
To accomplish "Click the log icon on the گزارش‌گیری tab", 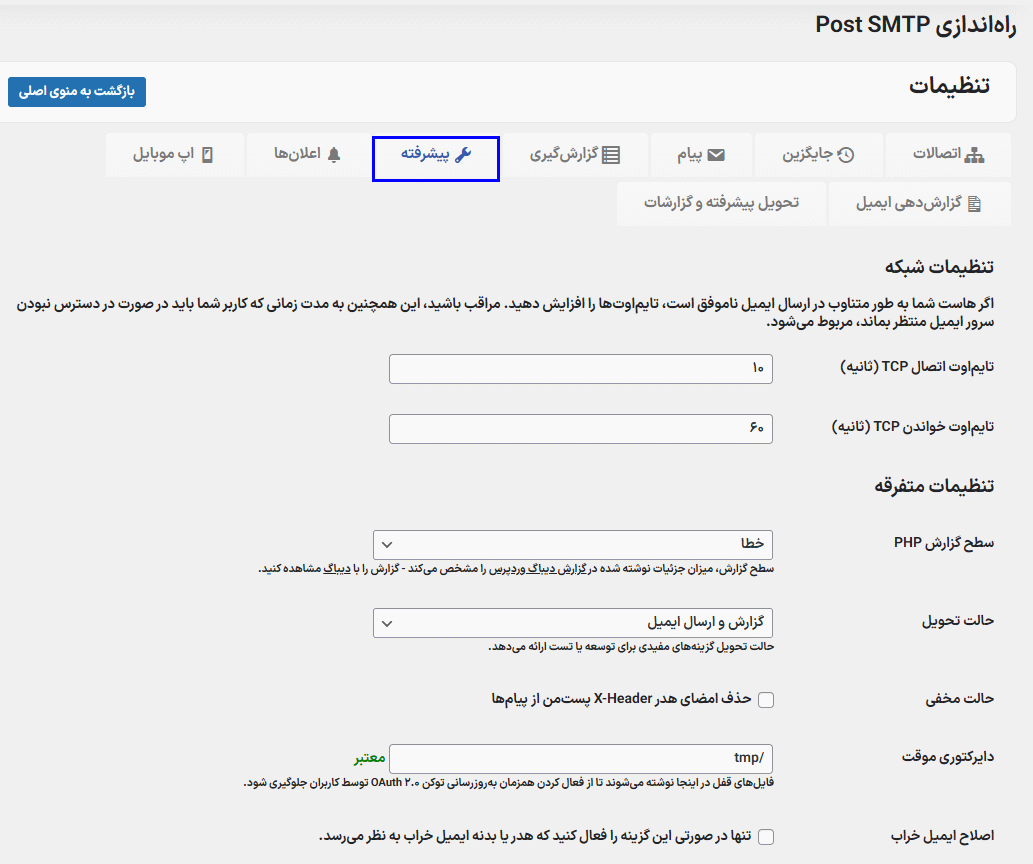I will [612, 157].
